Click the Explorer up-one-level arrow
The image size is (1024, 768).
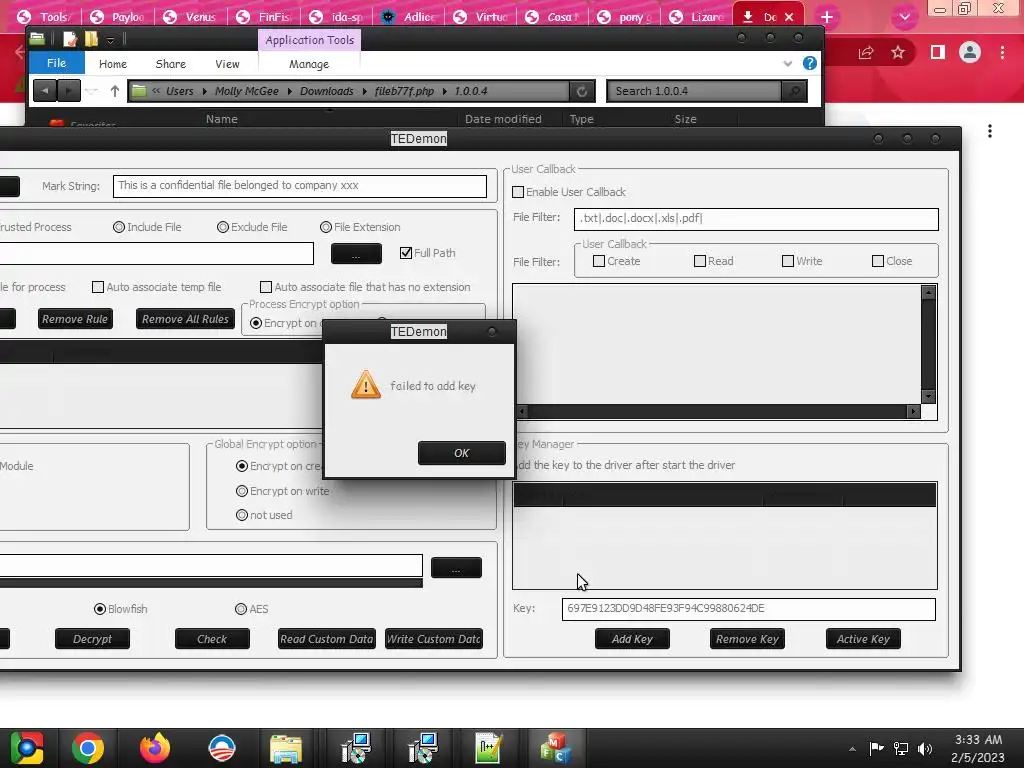tap(115, 91)
